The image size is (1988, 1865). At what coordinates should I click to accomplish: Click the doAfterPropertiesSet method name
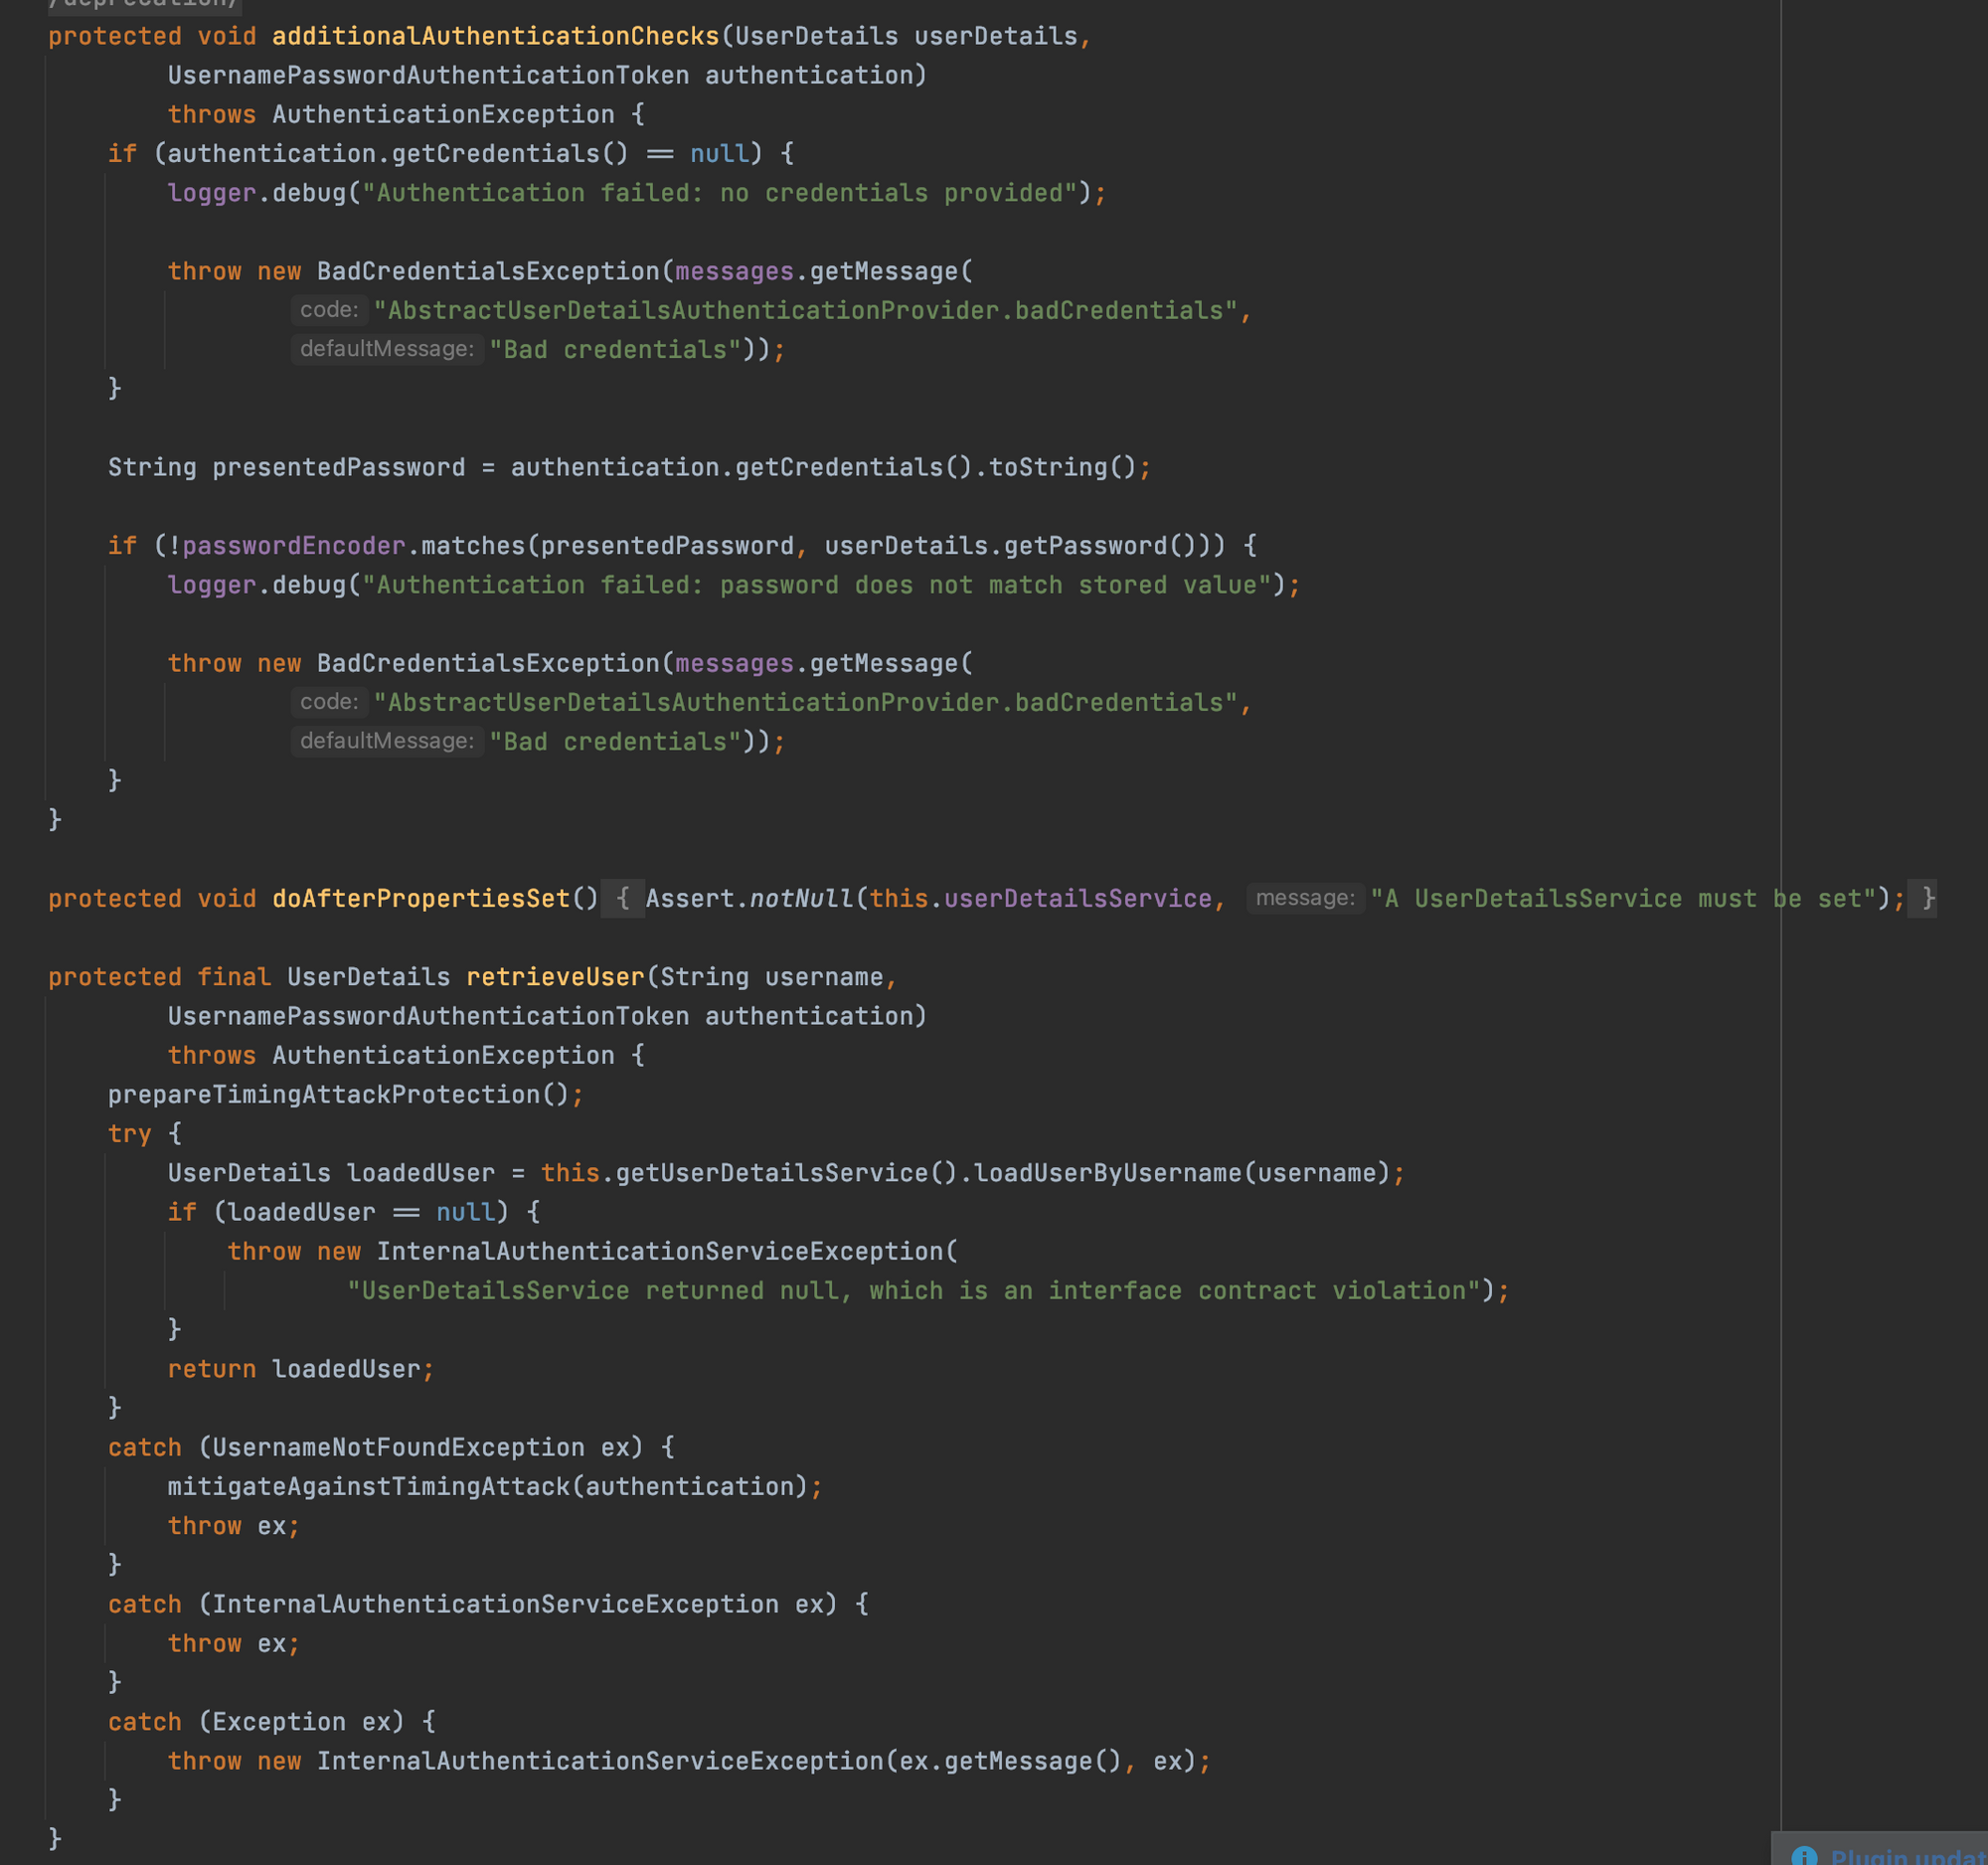pos(420,898)
